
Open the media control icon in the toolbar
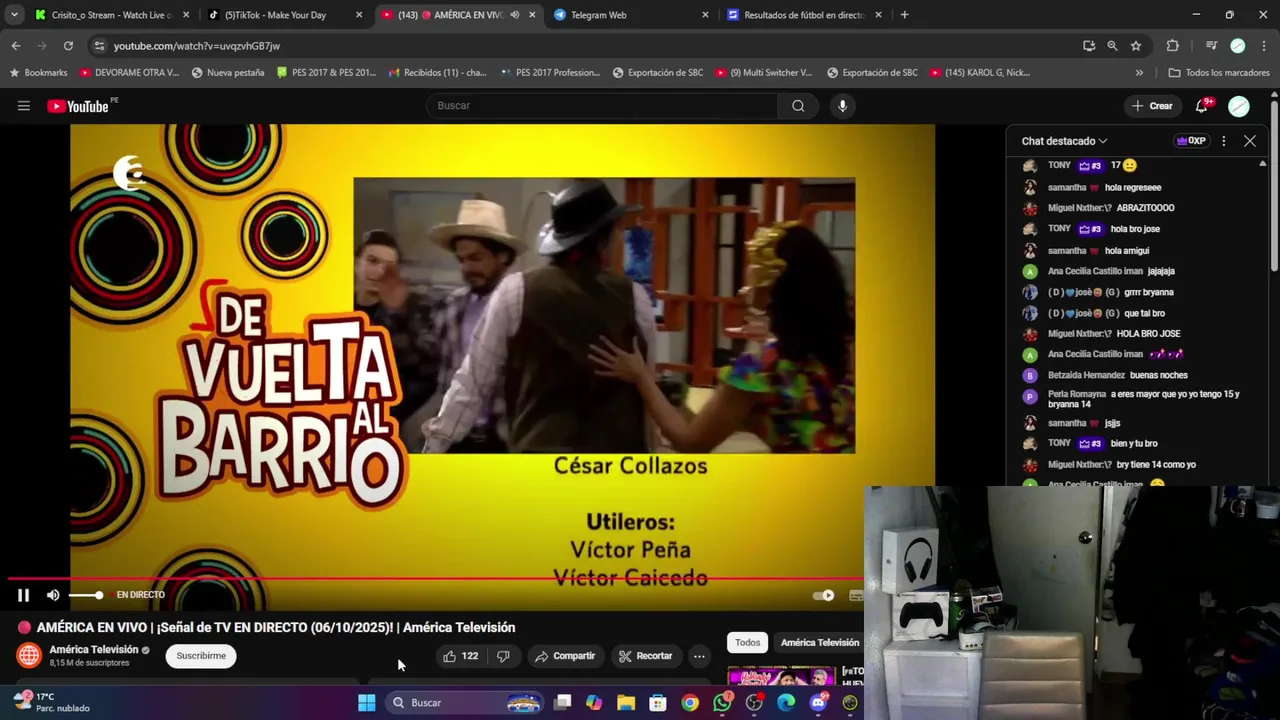click(1211, 46)
